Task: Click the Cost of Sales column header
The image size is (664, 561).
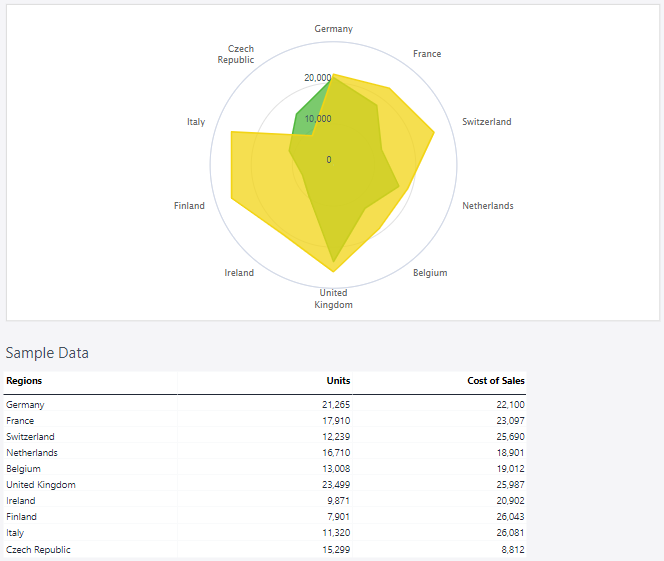Action: coord(495,381)
